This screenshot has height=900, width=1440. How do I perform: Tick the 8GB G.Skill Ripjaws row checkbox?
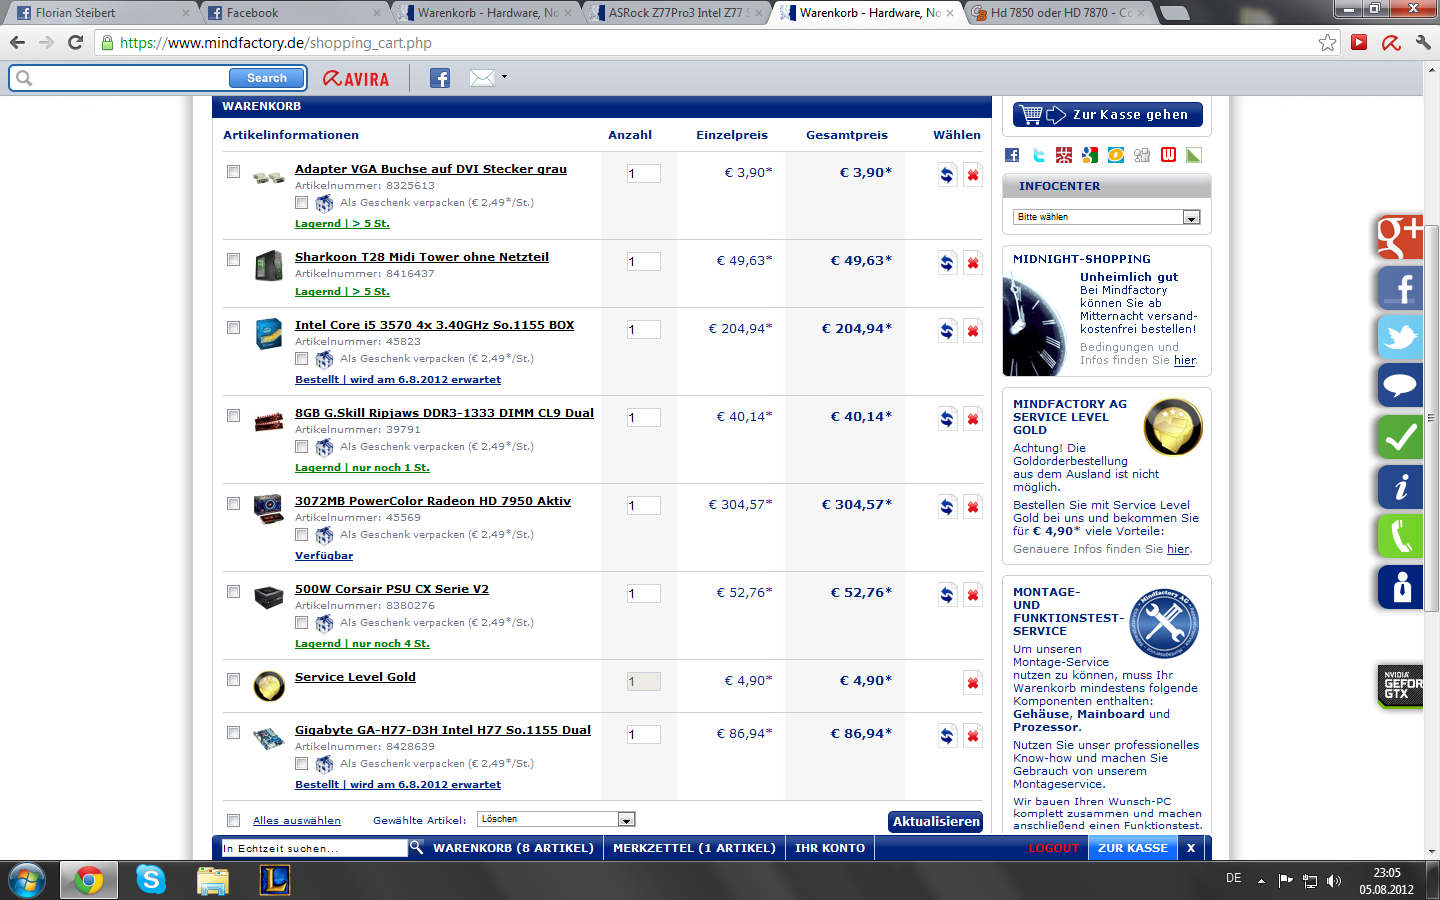[x=233, y=416]
